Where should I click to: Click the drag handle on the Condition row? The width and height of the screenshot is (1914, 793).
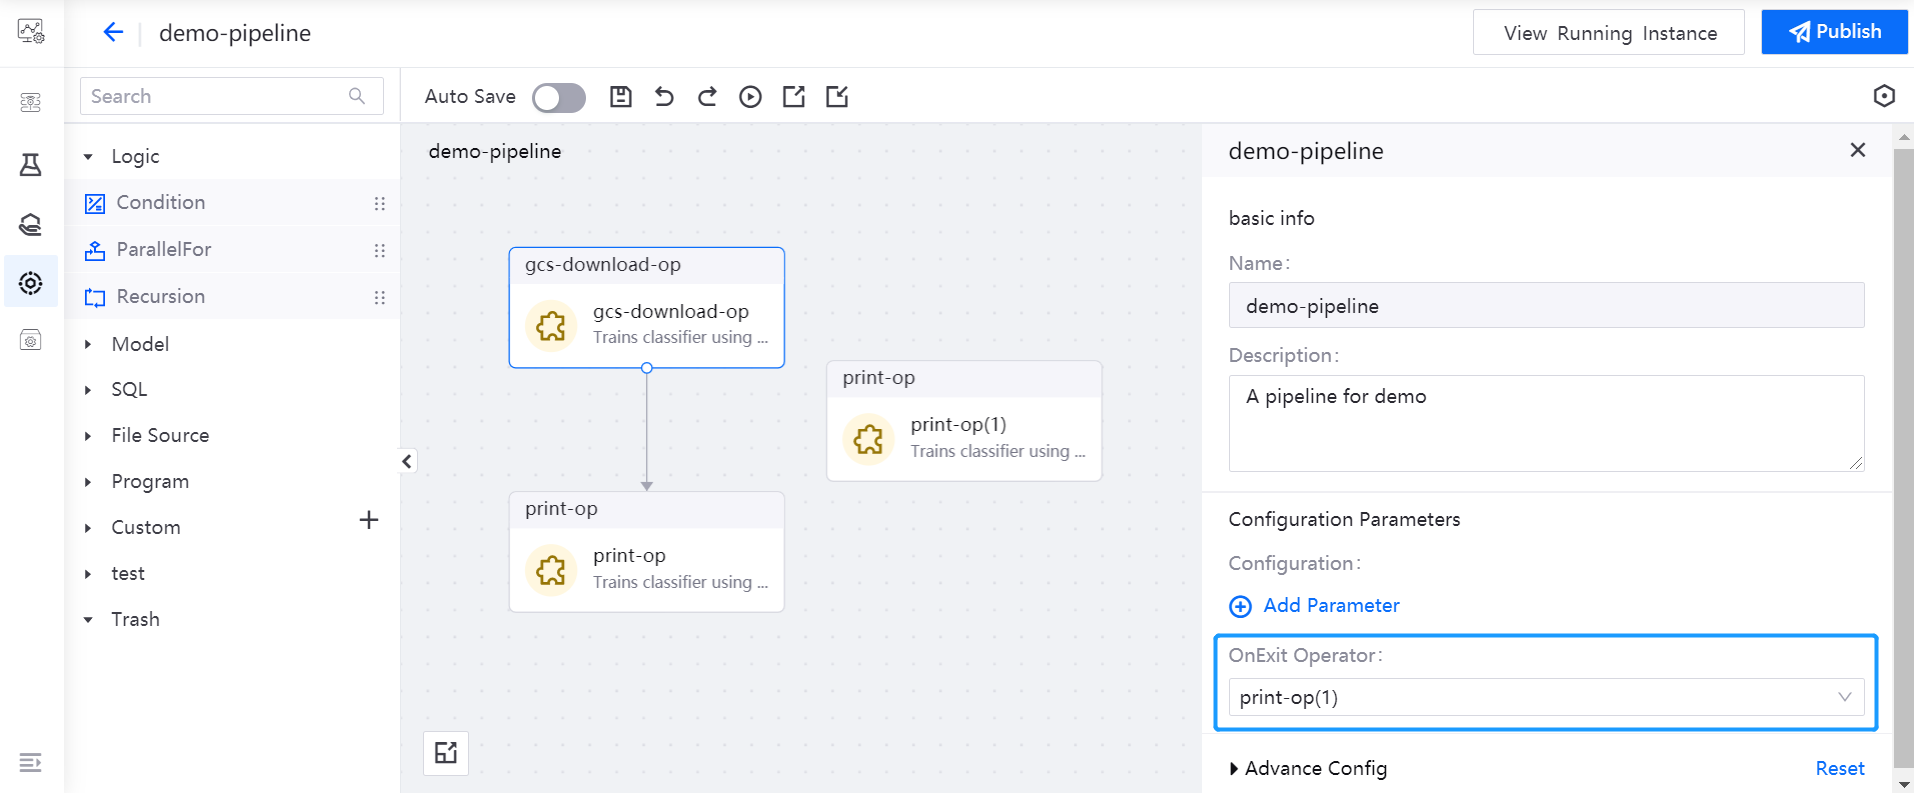380,204
